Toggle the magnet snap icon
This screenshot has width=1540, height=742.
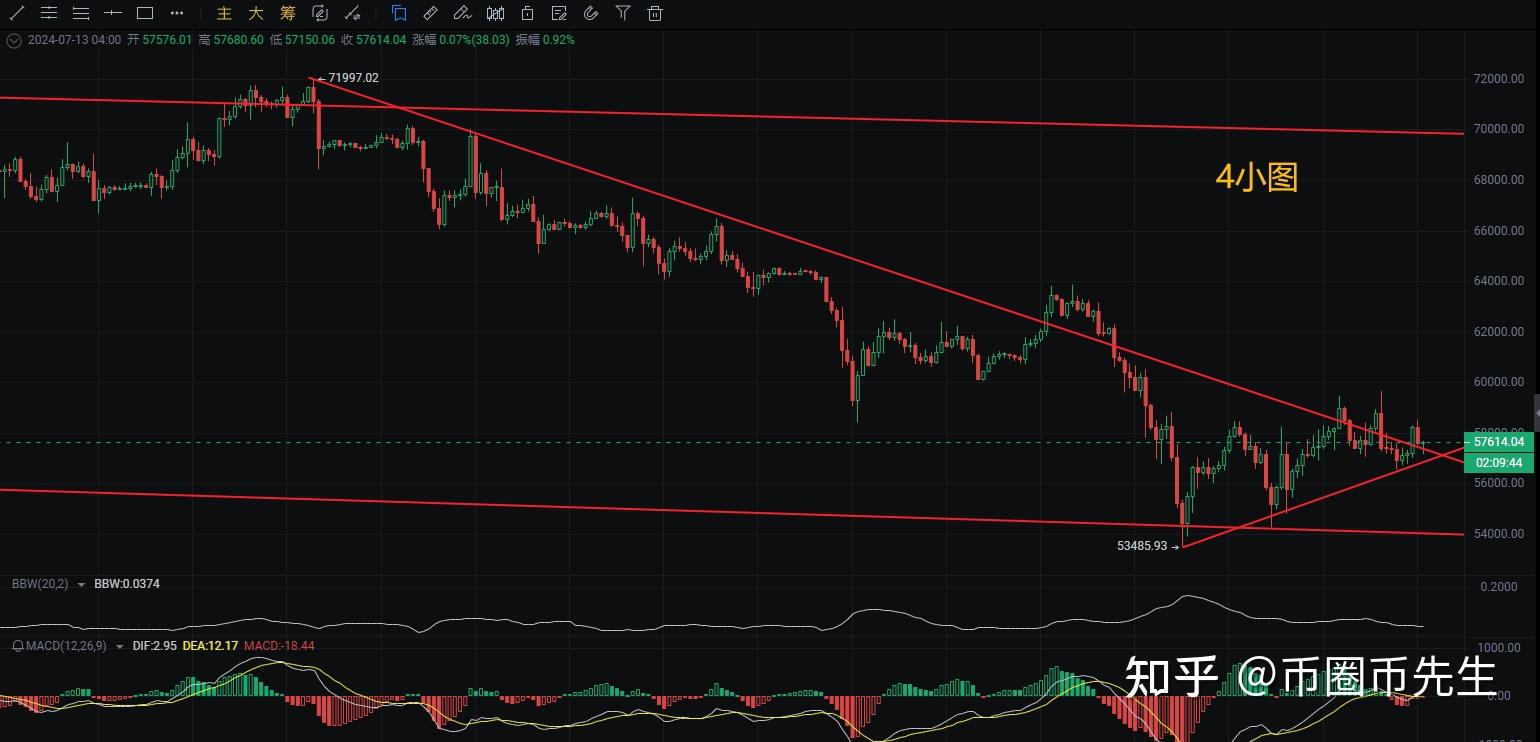591,13
